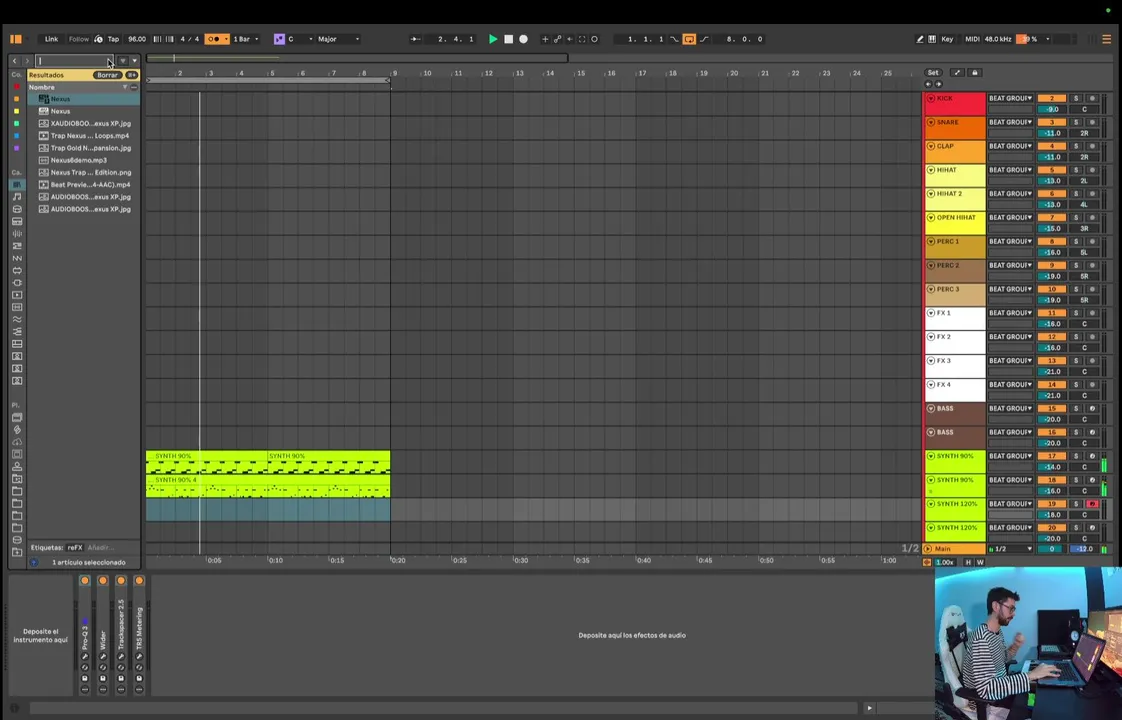The width and height of the screenshot is (1122, 720).
Task: Arm the first SYNTH 90% track 17
Action: 1092,456
